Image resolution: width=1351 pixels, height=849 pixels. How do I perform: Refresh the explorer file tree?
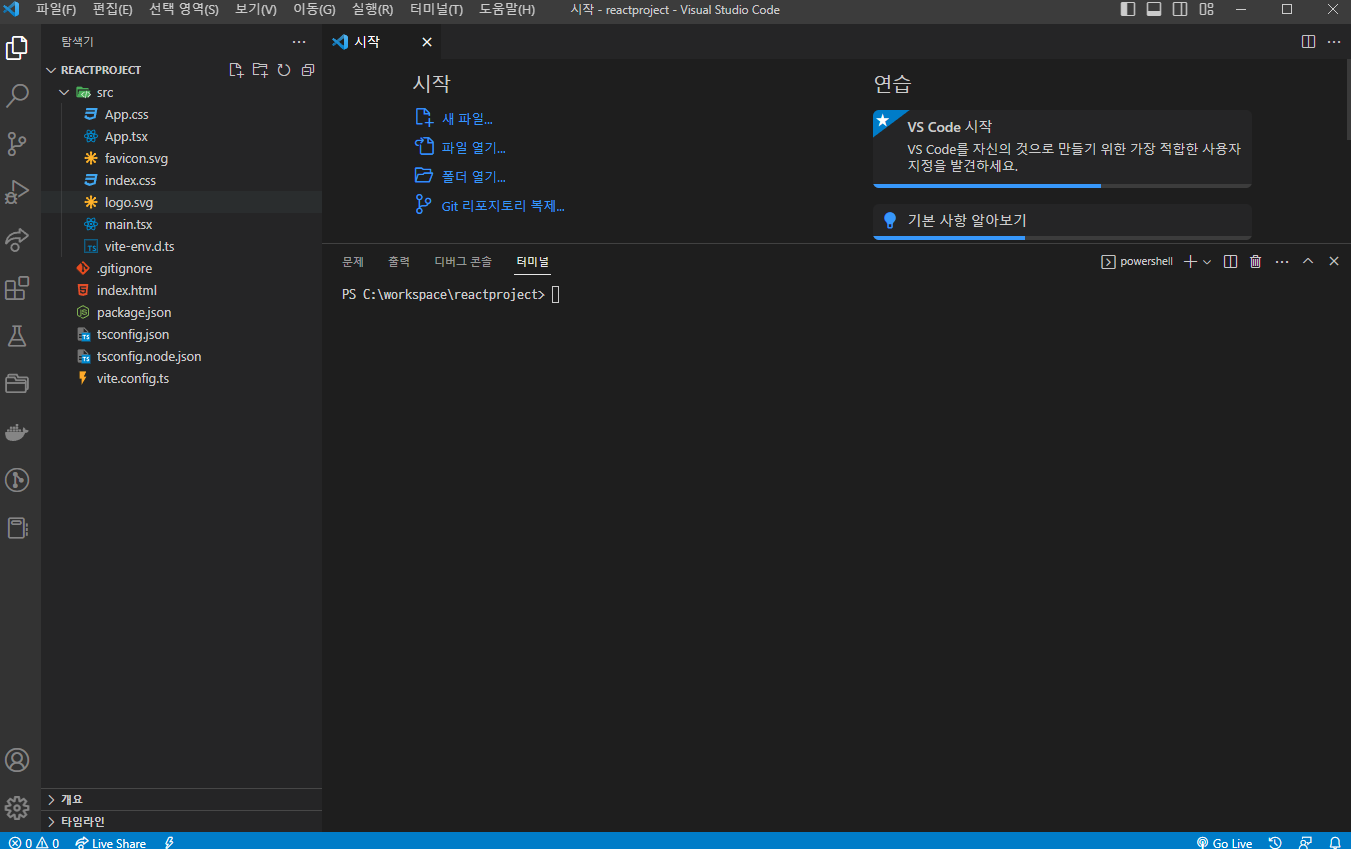click(x=284, y=70)
